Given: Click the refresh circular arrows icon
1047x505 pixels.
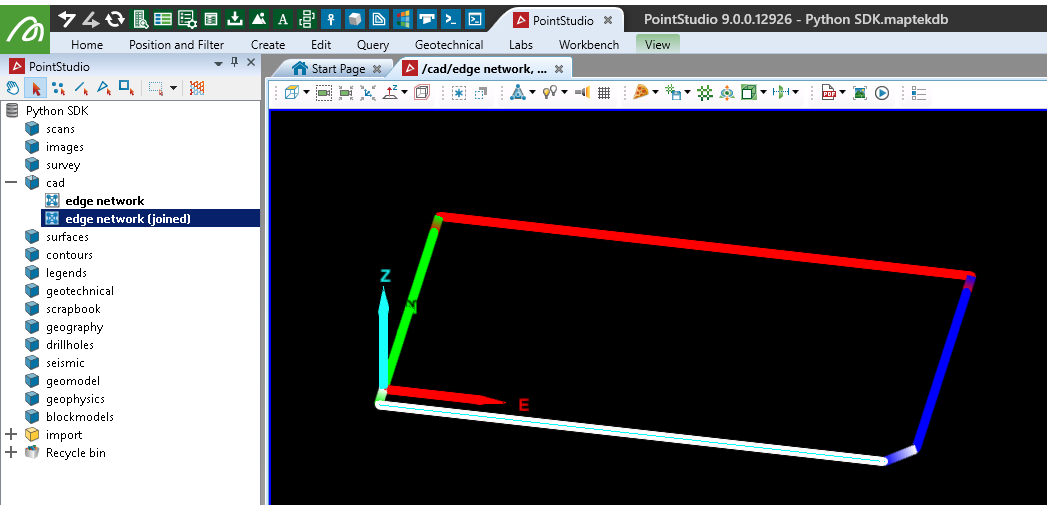Looking at the screenshot, I should tap(115, 19).
